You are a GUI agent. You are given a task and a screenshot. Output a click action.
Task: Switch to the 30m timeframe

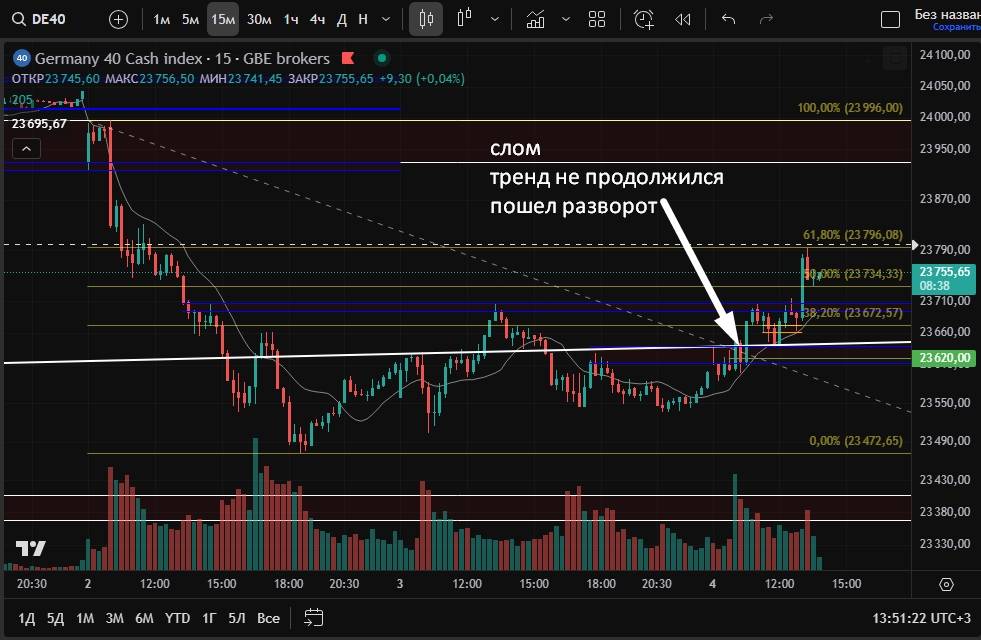(x=259, y=19)
